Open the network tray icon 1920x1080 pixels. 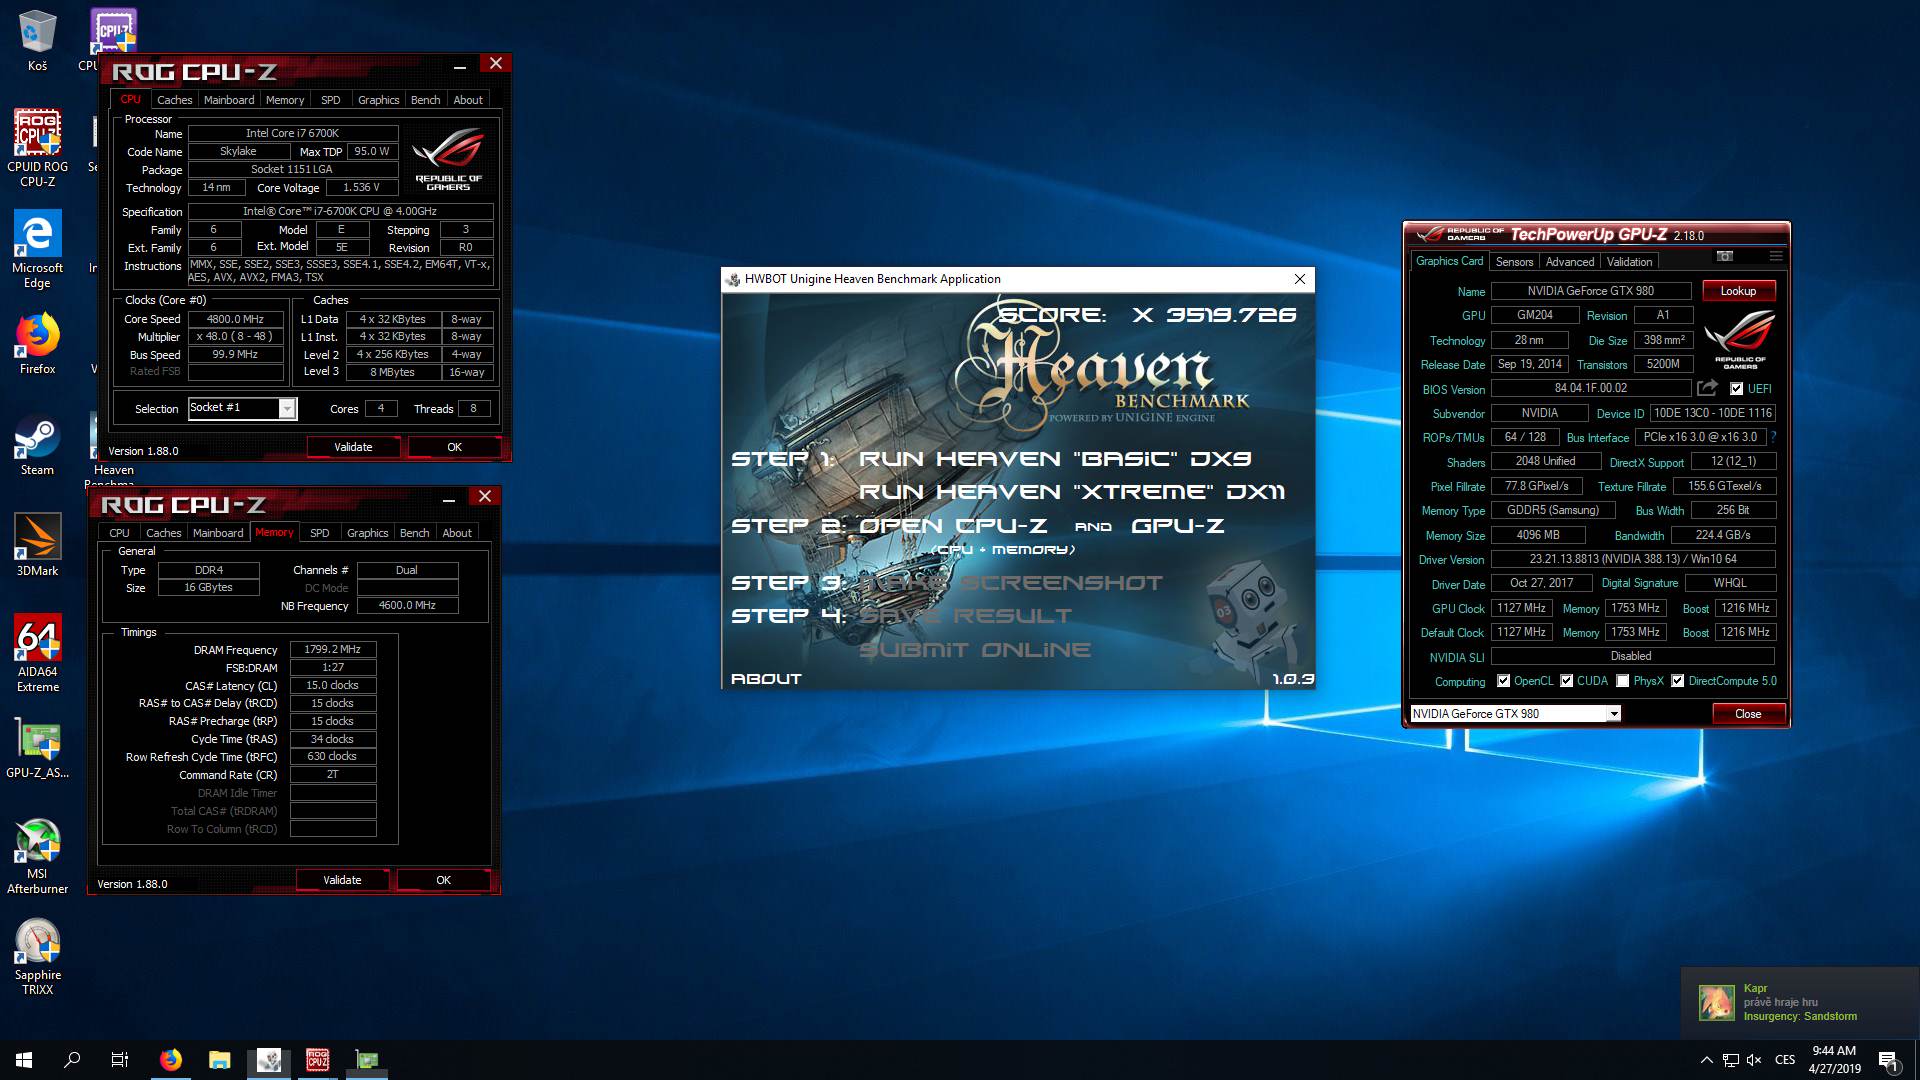tap(1731, 1060)
